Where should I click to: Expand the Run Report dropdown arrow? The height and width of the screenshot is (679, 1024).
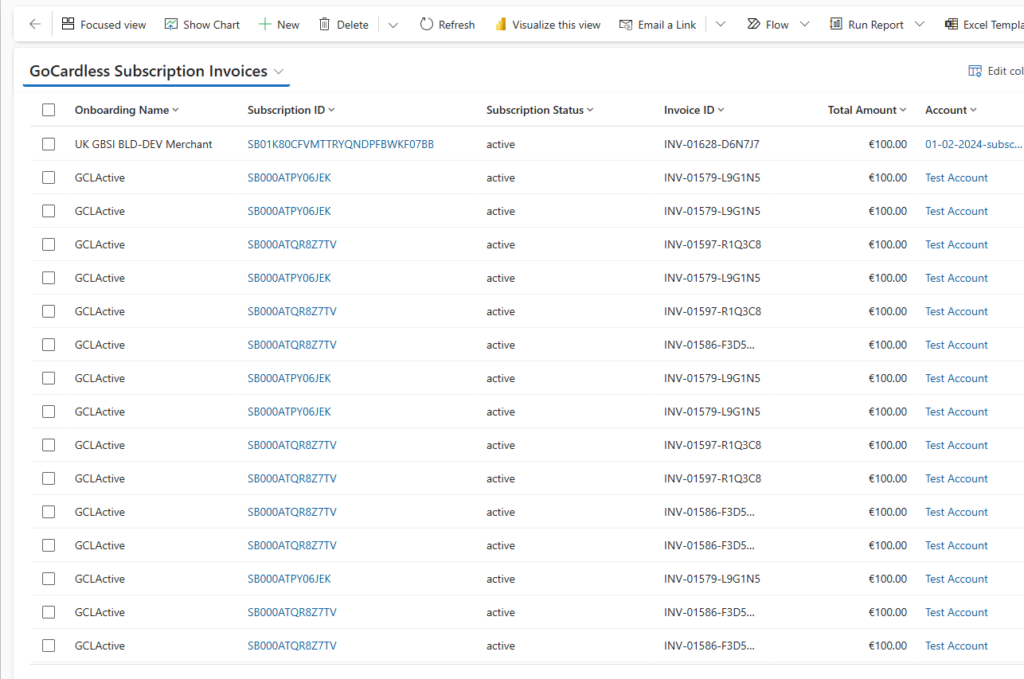920,24
